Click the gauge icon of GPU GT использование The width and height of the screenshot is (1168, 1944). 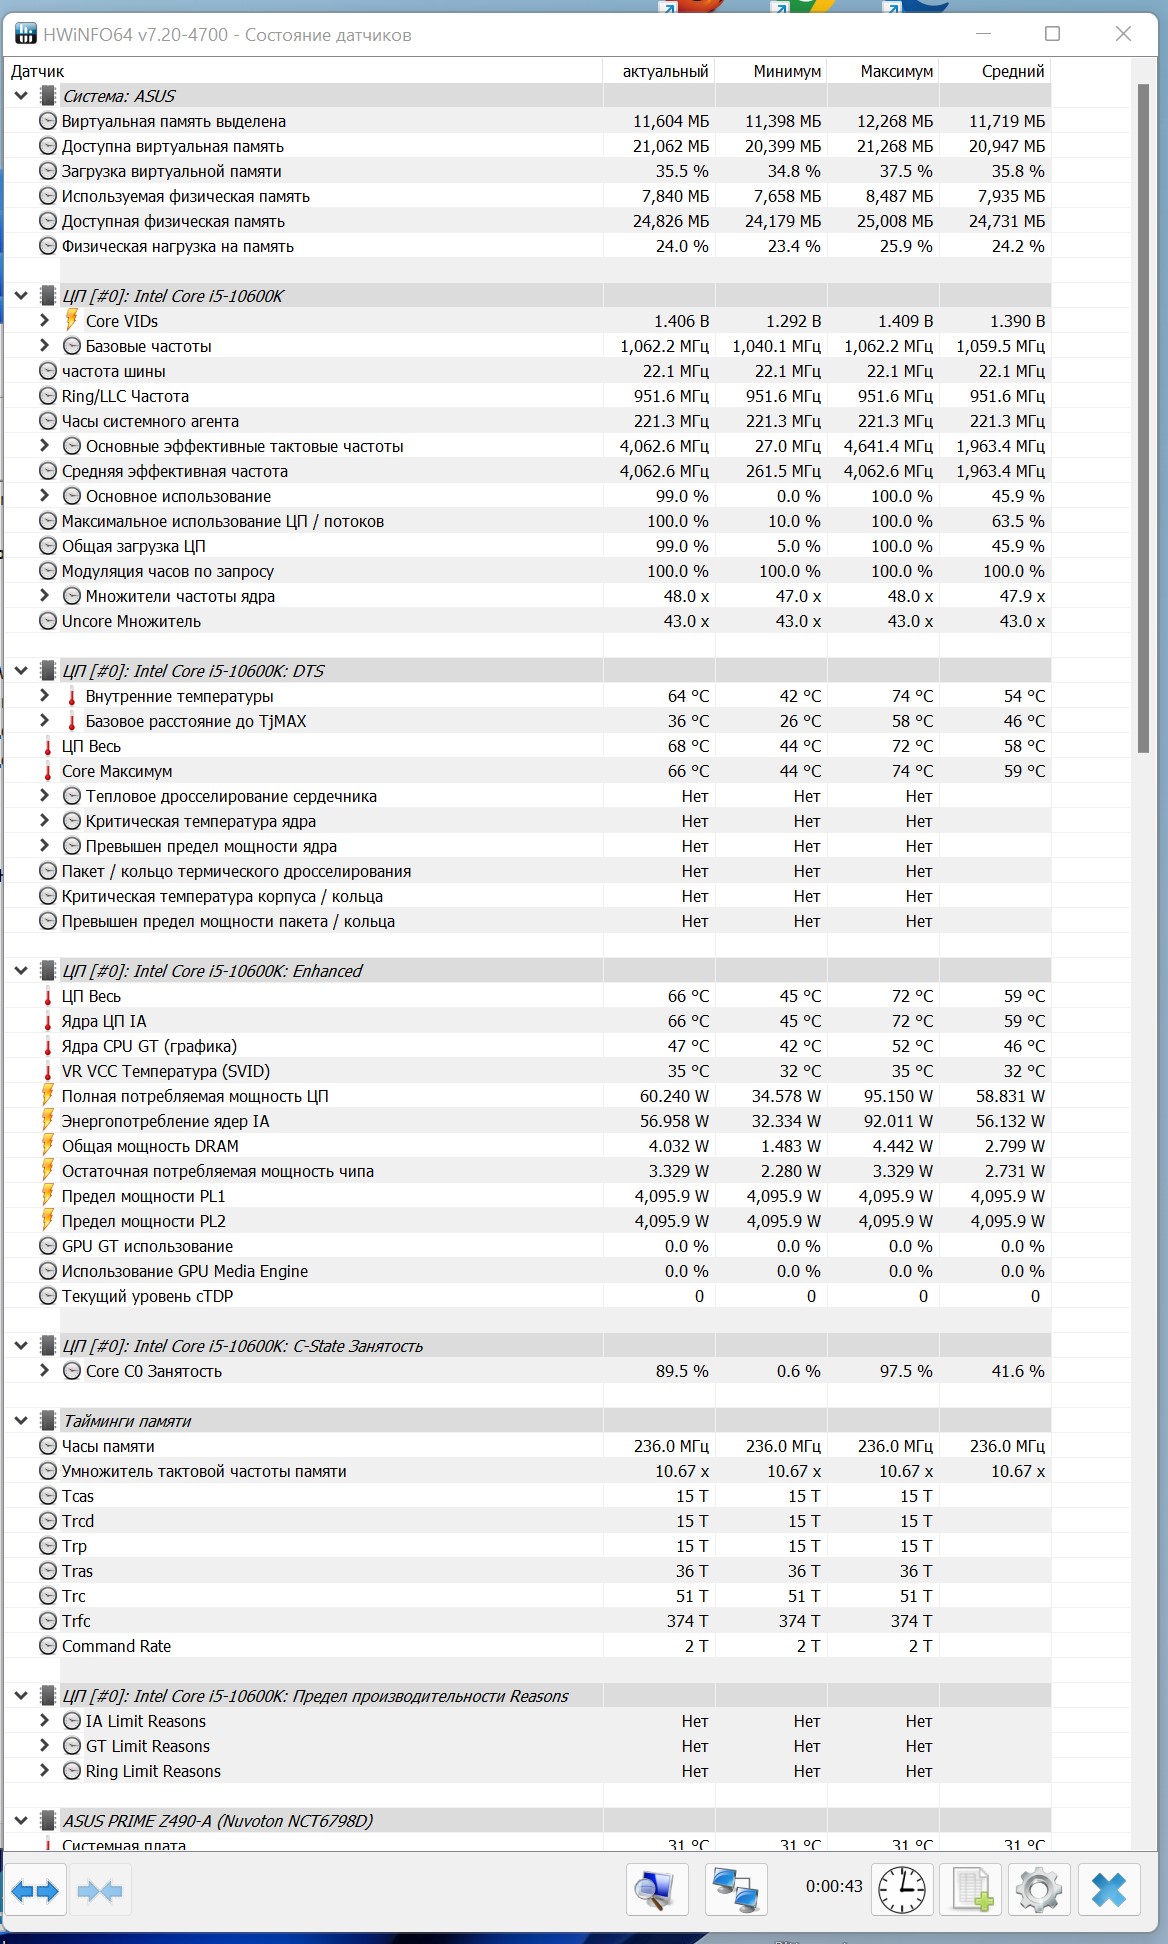tap(47, 1246)
